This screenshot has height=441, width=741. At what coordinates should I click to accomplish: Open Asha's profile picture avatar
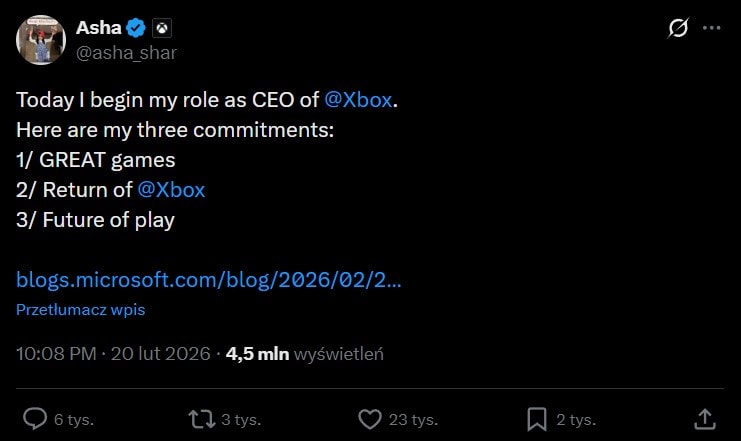(x=41, y=40)
